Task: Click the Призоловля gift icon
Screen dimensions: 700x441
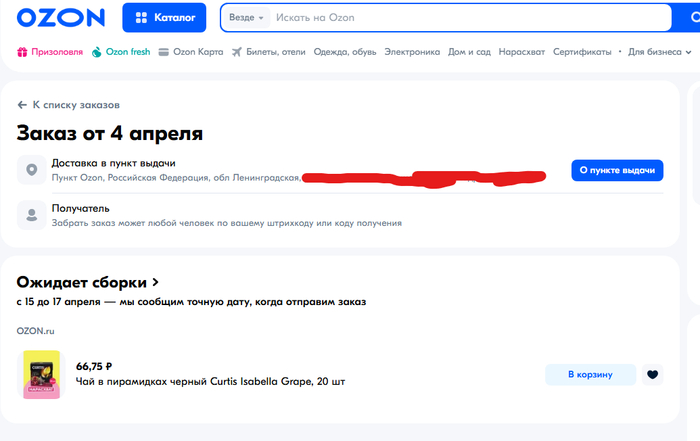Action: 22,52
